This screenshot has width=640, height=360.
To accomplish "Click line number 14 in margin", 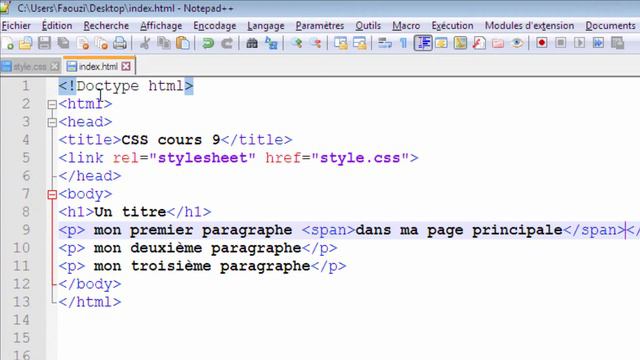I will (21, 320).
